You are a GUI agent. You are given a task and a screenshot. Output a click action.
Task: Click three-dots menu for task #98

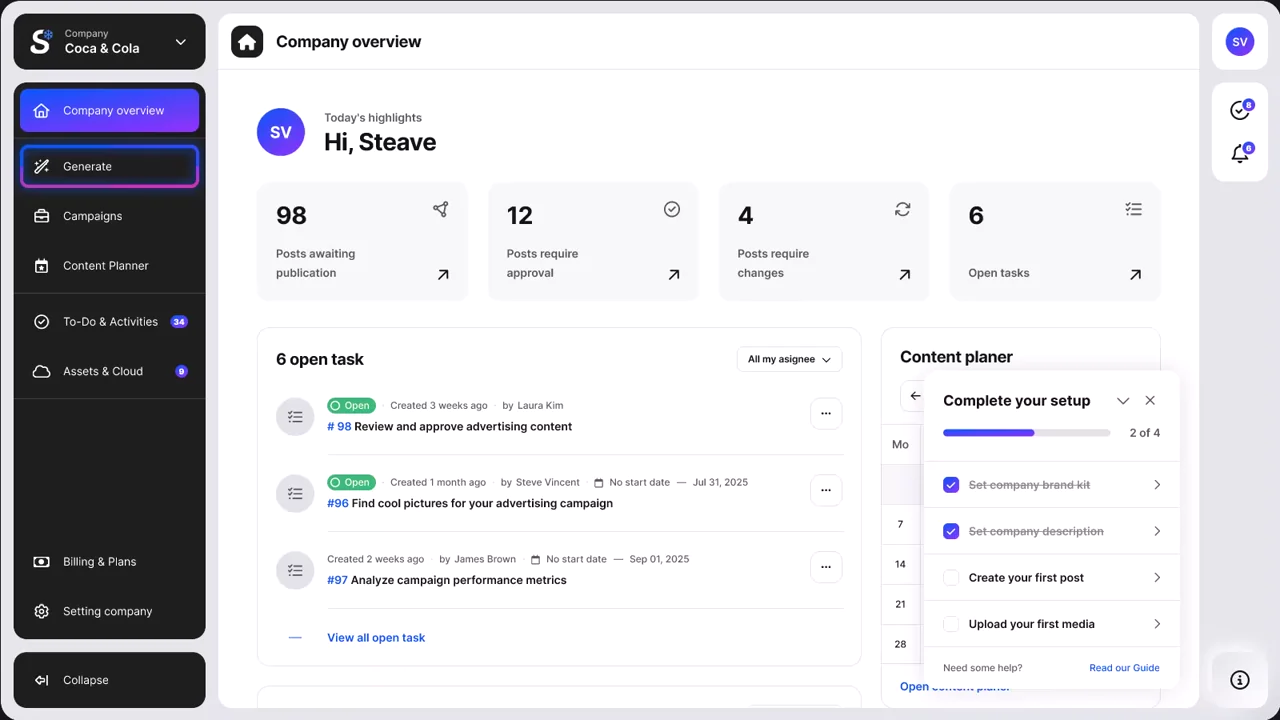coord(826,413)
